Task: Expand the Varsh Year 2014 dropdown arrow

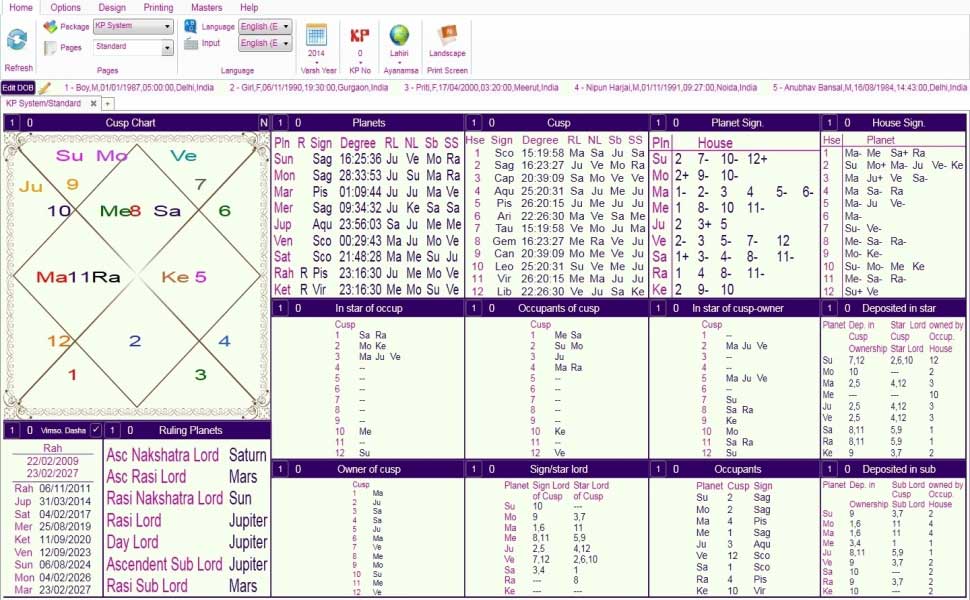Action: tap(317, 62)
